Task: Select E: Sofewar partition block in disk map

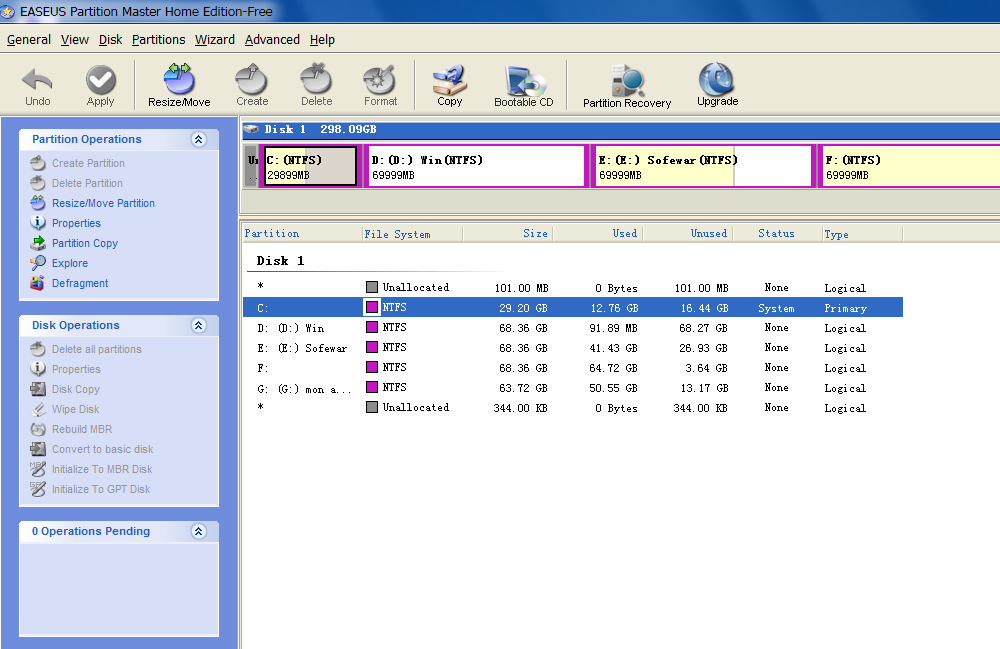Action: tap(703, 166)
